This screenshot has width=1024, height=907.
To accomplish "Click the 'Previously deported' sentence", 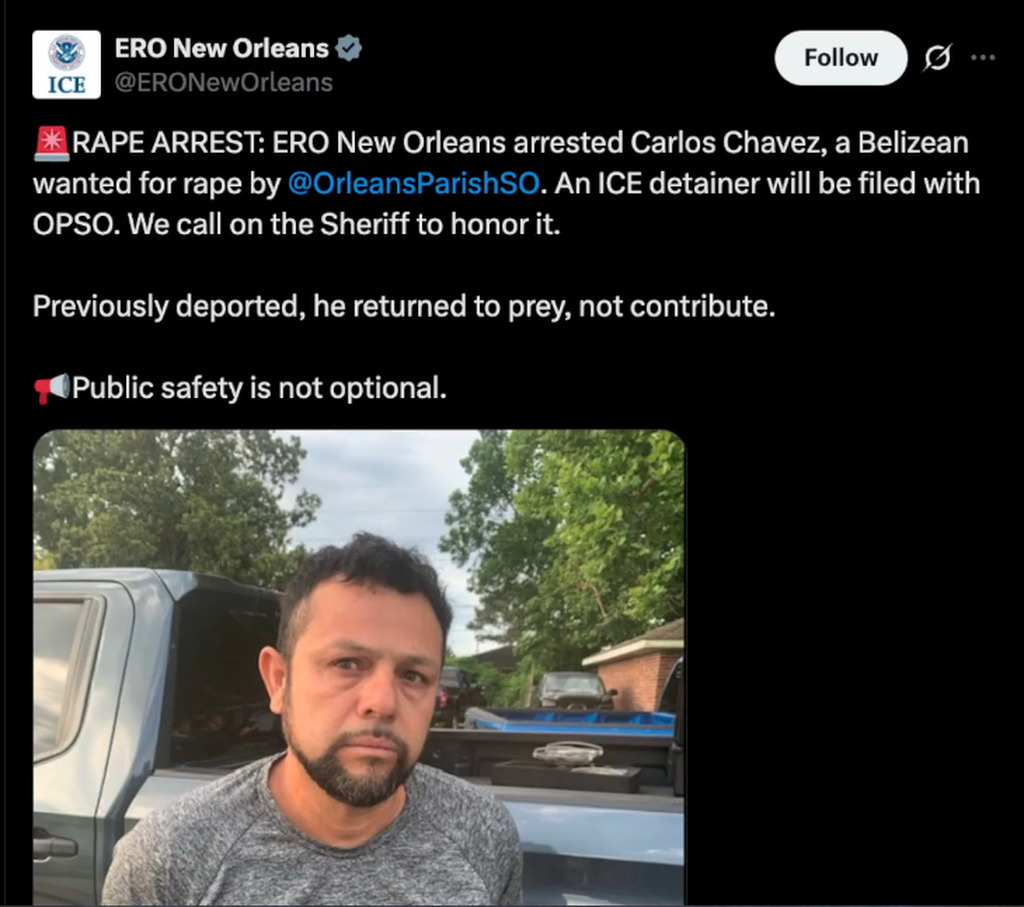I will point(404,306).
